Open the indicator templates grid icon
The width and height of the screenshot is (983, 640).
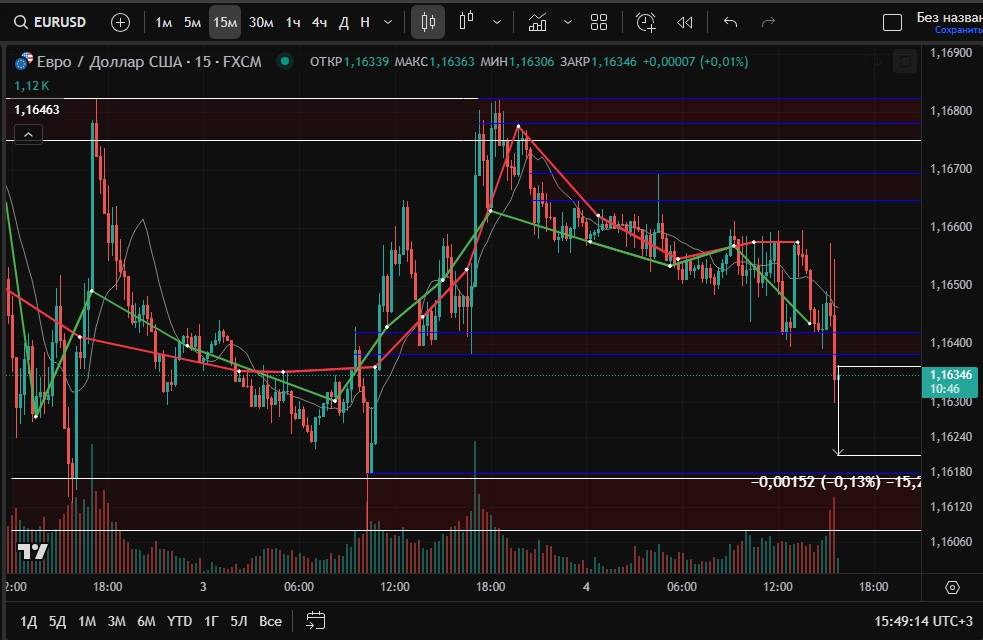pos(599,22)
